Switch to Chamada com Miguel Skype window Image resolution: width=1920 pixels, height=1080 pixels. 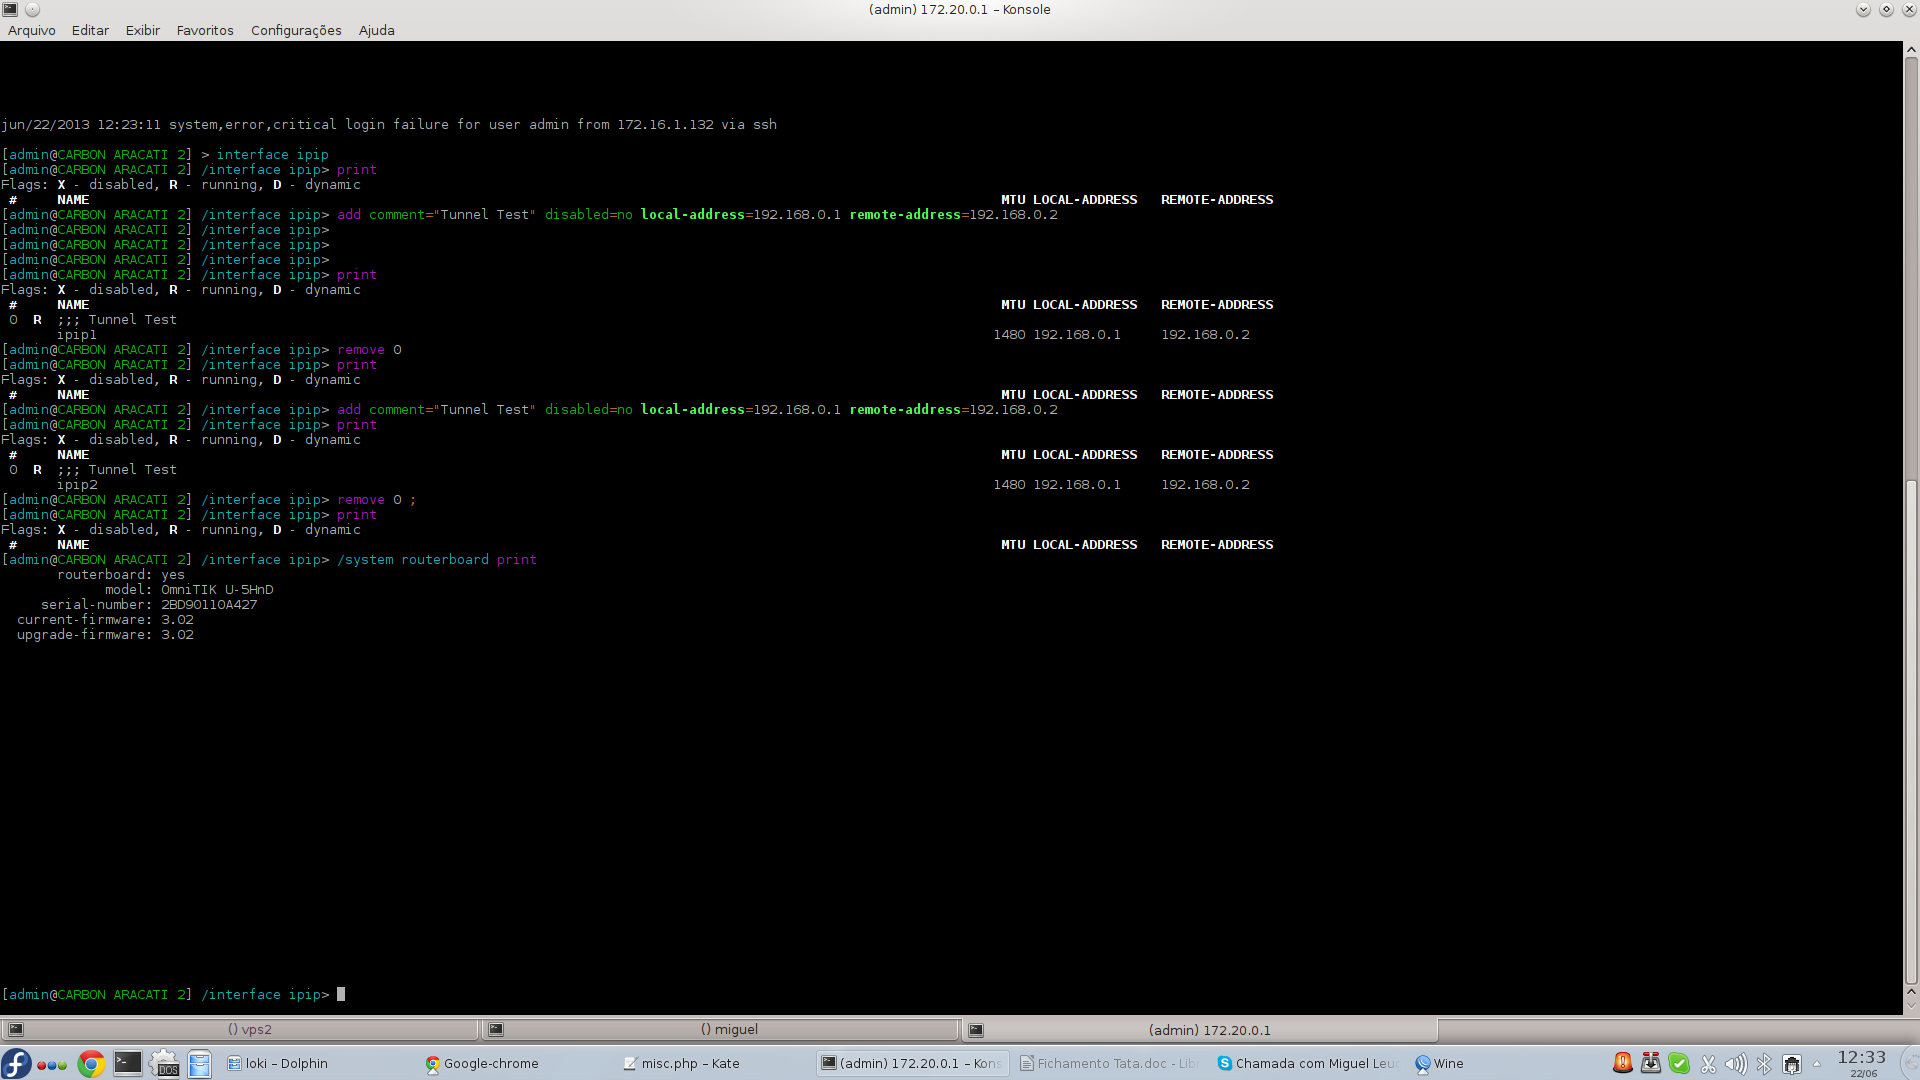(x=1306, y=1063)
